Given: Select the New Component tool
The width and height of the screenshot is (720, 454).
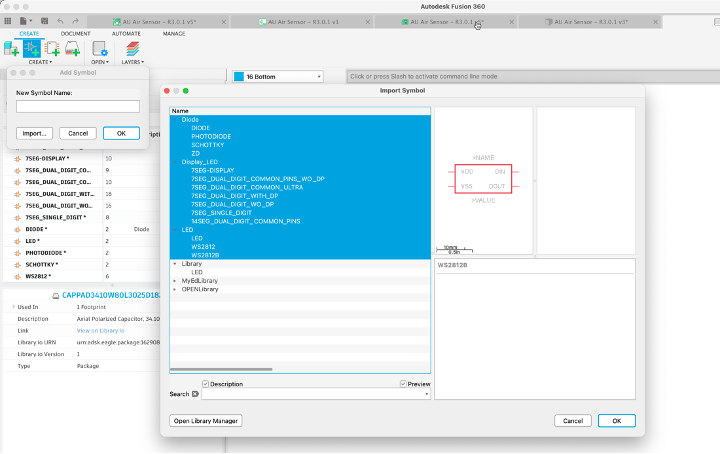Looking at the screenshot, I should point(11,49).
